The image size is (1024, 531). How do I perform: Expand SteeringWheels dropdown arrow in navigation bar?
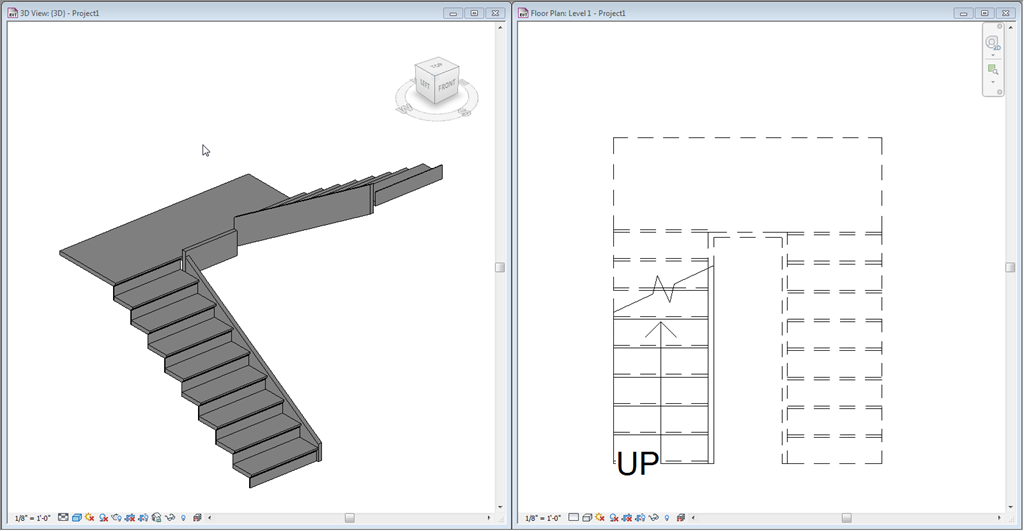(x=993, y=56)
